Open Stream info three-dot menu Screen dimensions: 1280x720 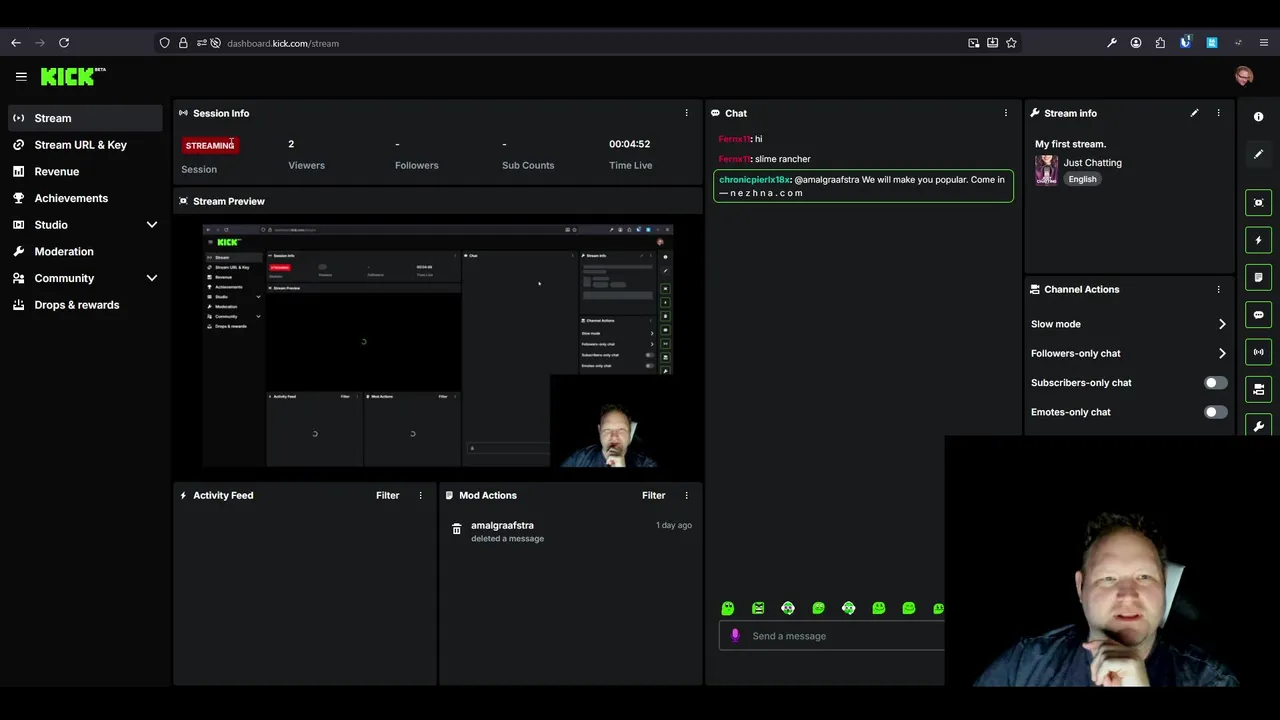click(x=1218, y=113)
